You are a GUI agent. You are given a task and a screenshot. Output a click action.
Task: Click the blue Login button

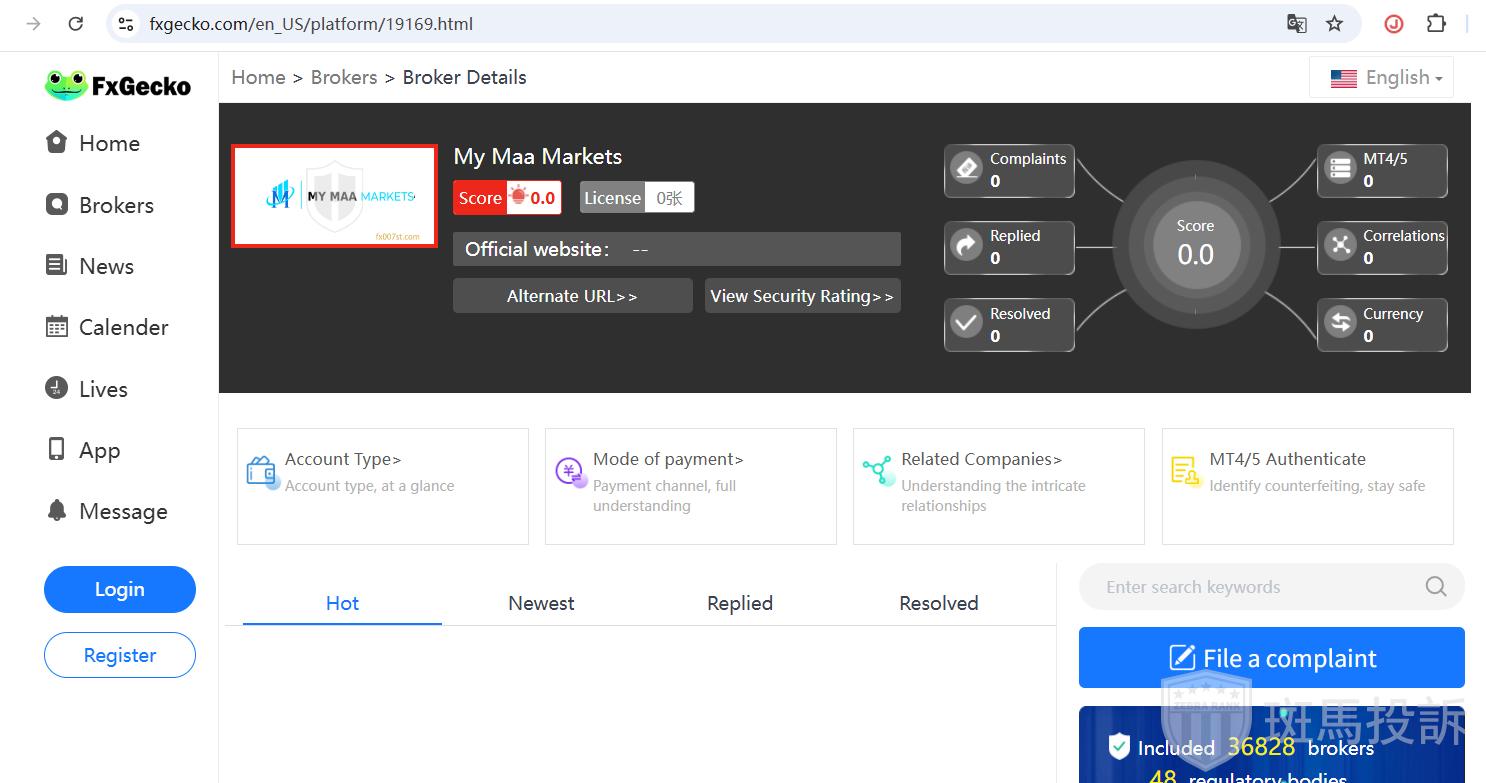coord(120,590)
